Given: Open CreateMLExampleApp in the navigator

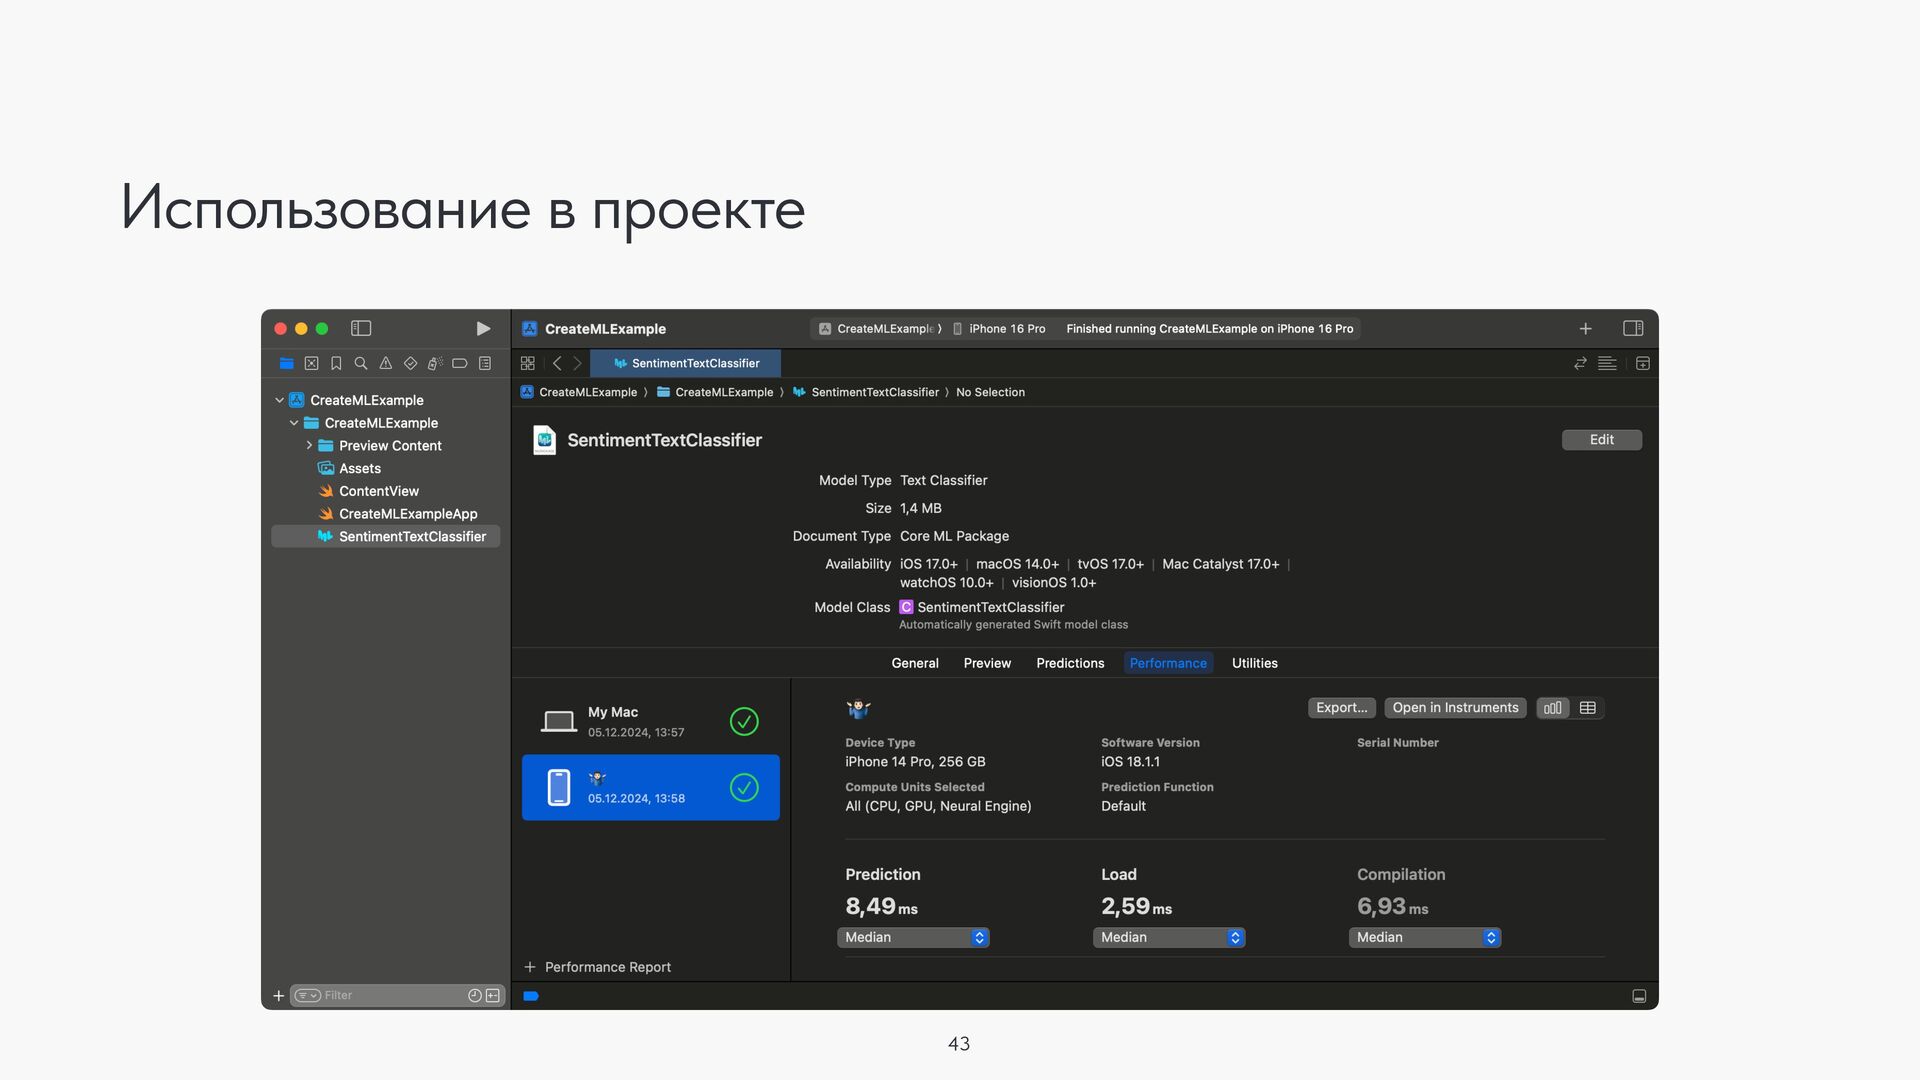Looking at the screenshot, I should coord(408,514).
